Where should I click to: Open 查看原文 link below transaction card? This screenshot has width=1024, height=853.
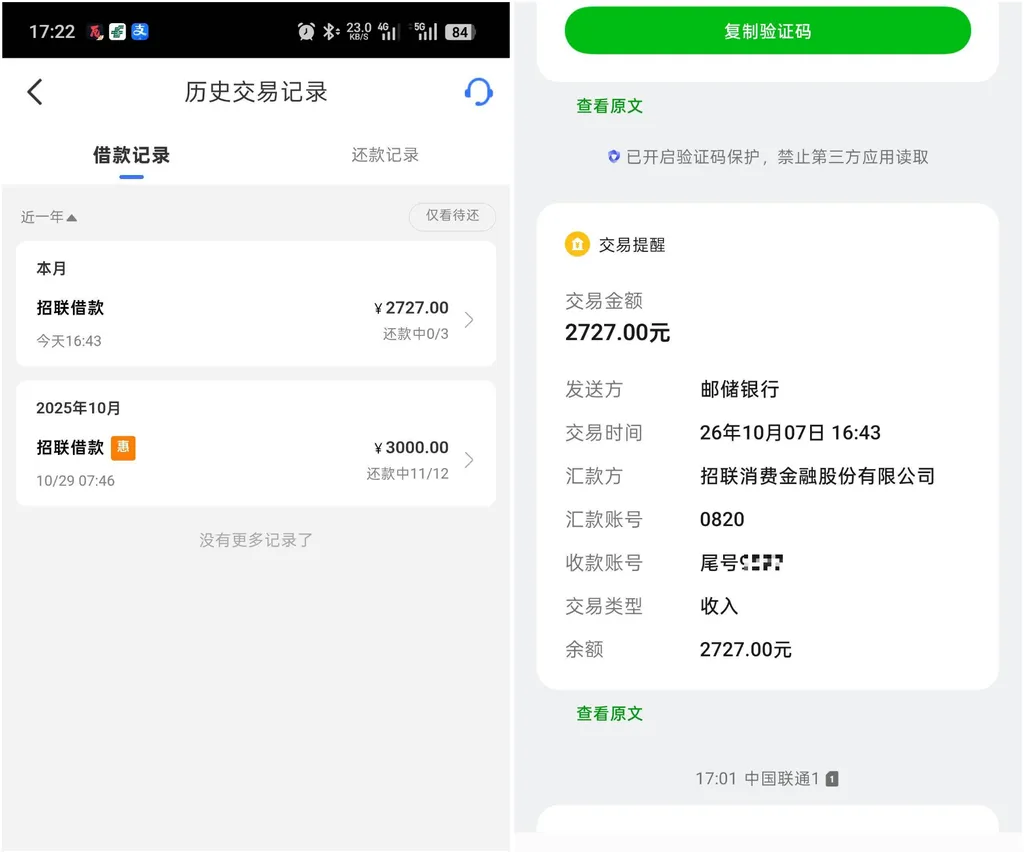[609, 713]
